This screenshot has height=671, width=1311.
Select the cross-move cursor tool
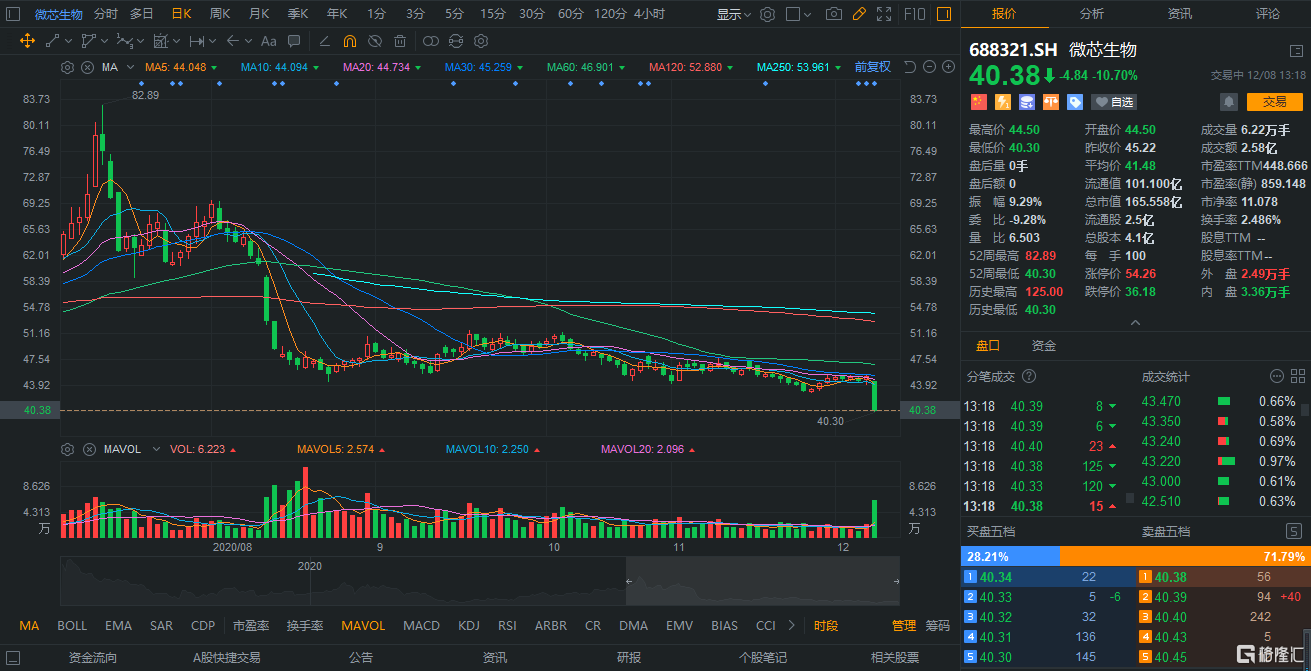(27, 41)
